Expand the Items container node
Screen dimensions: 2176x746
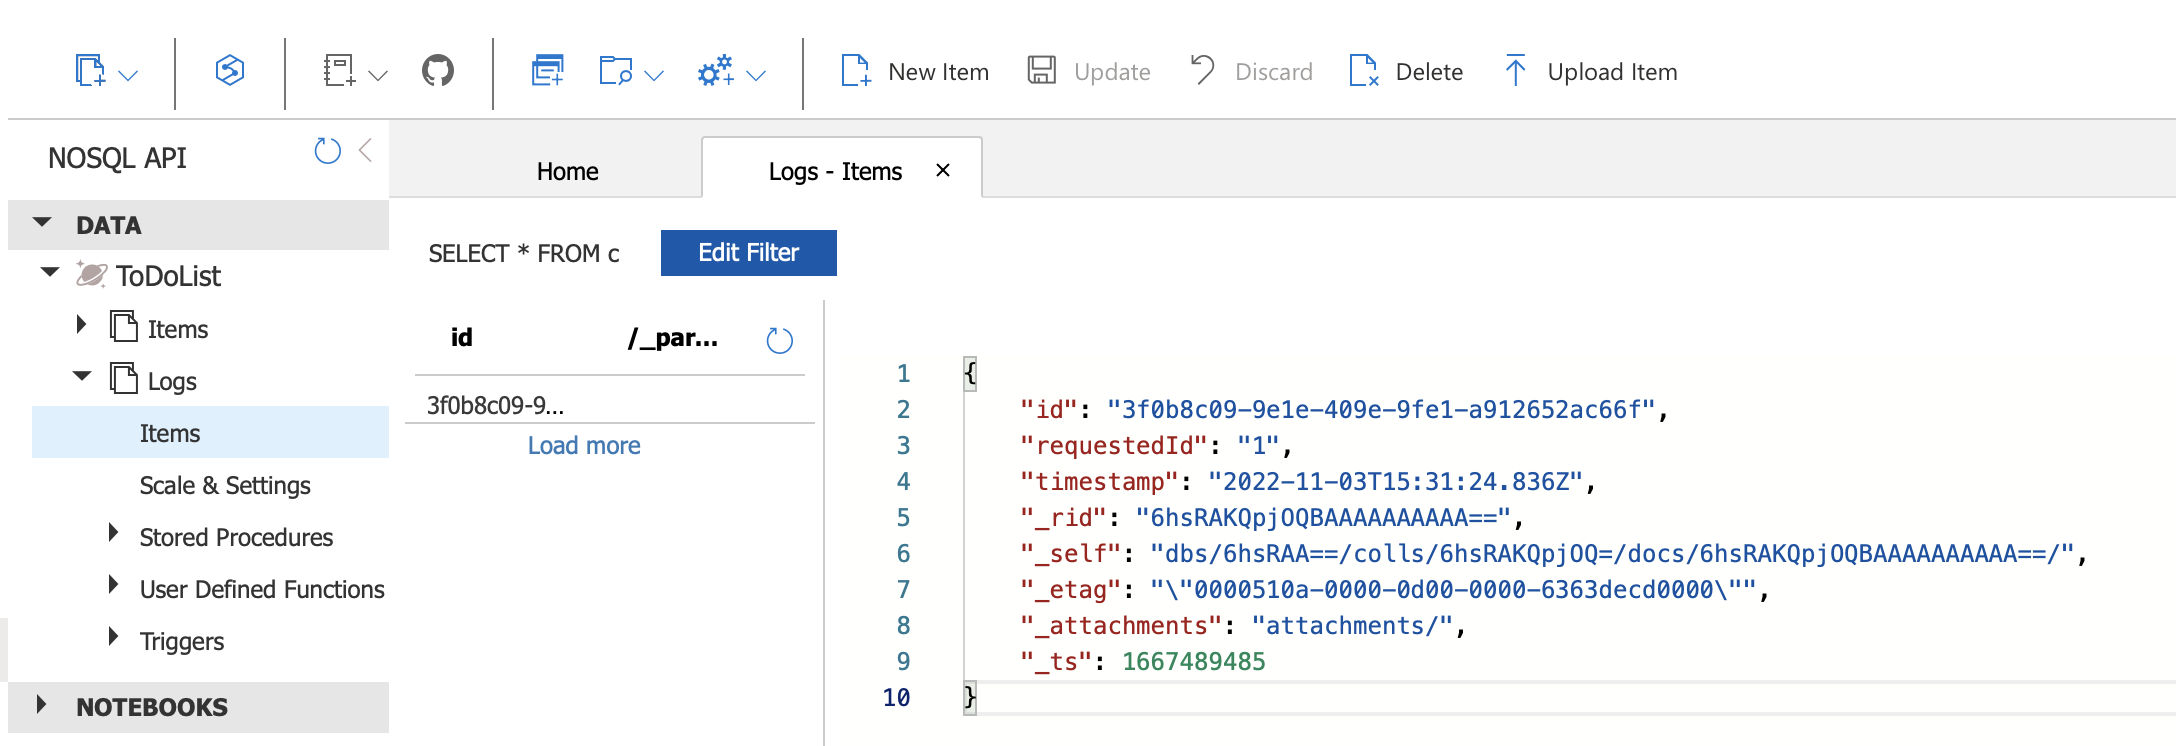click(x=82, y=324)
